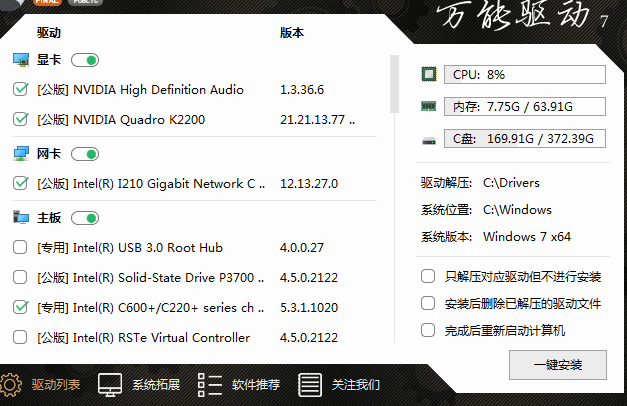627x406 pixels.
Task: Click the memory (内存) module icon
Action: 429,106
